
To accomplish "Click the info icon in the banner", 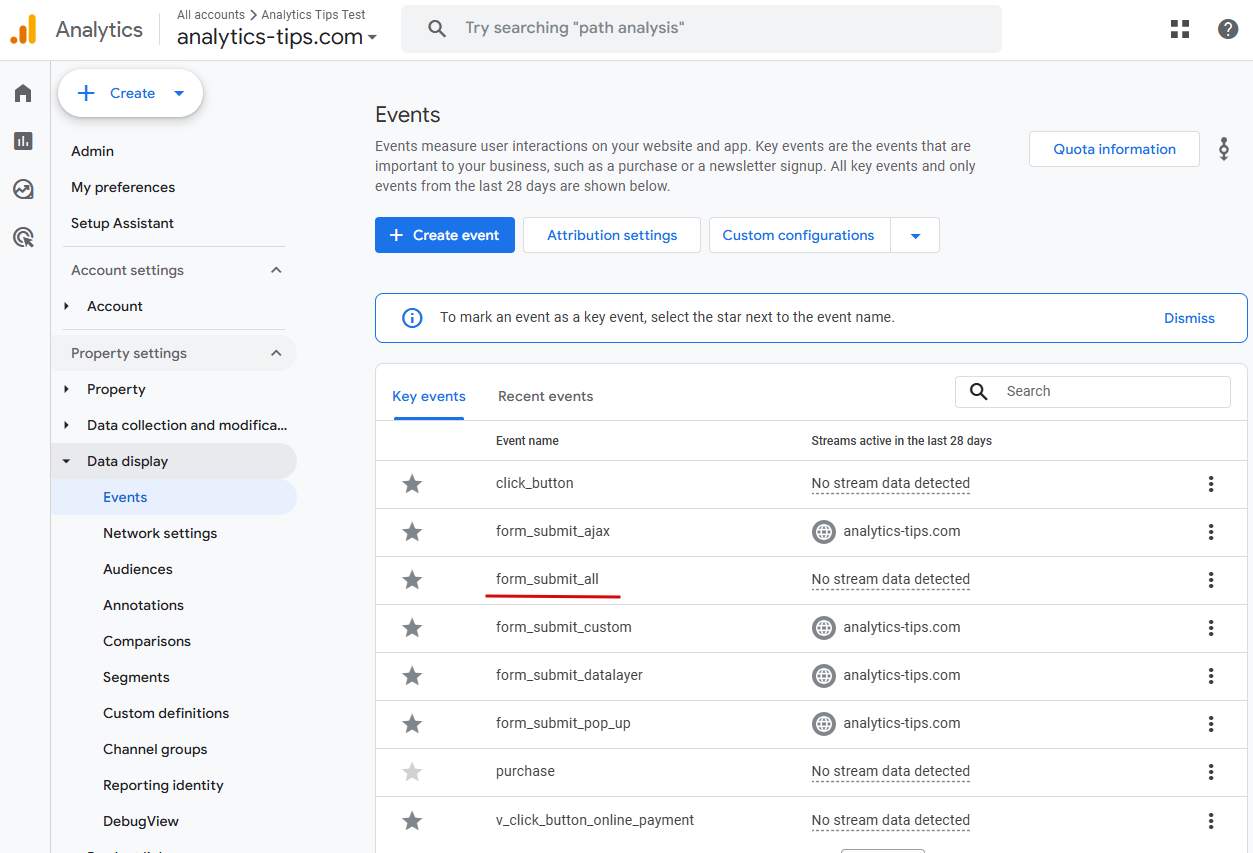I will click(412, 318).
